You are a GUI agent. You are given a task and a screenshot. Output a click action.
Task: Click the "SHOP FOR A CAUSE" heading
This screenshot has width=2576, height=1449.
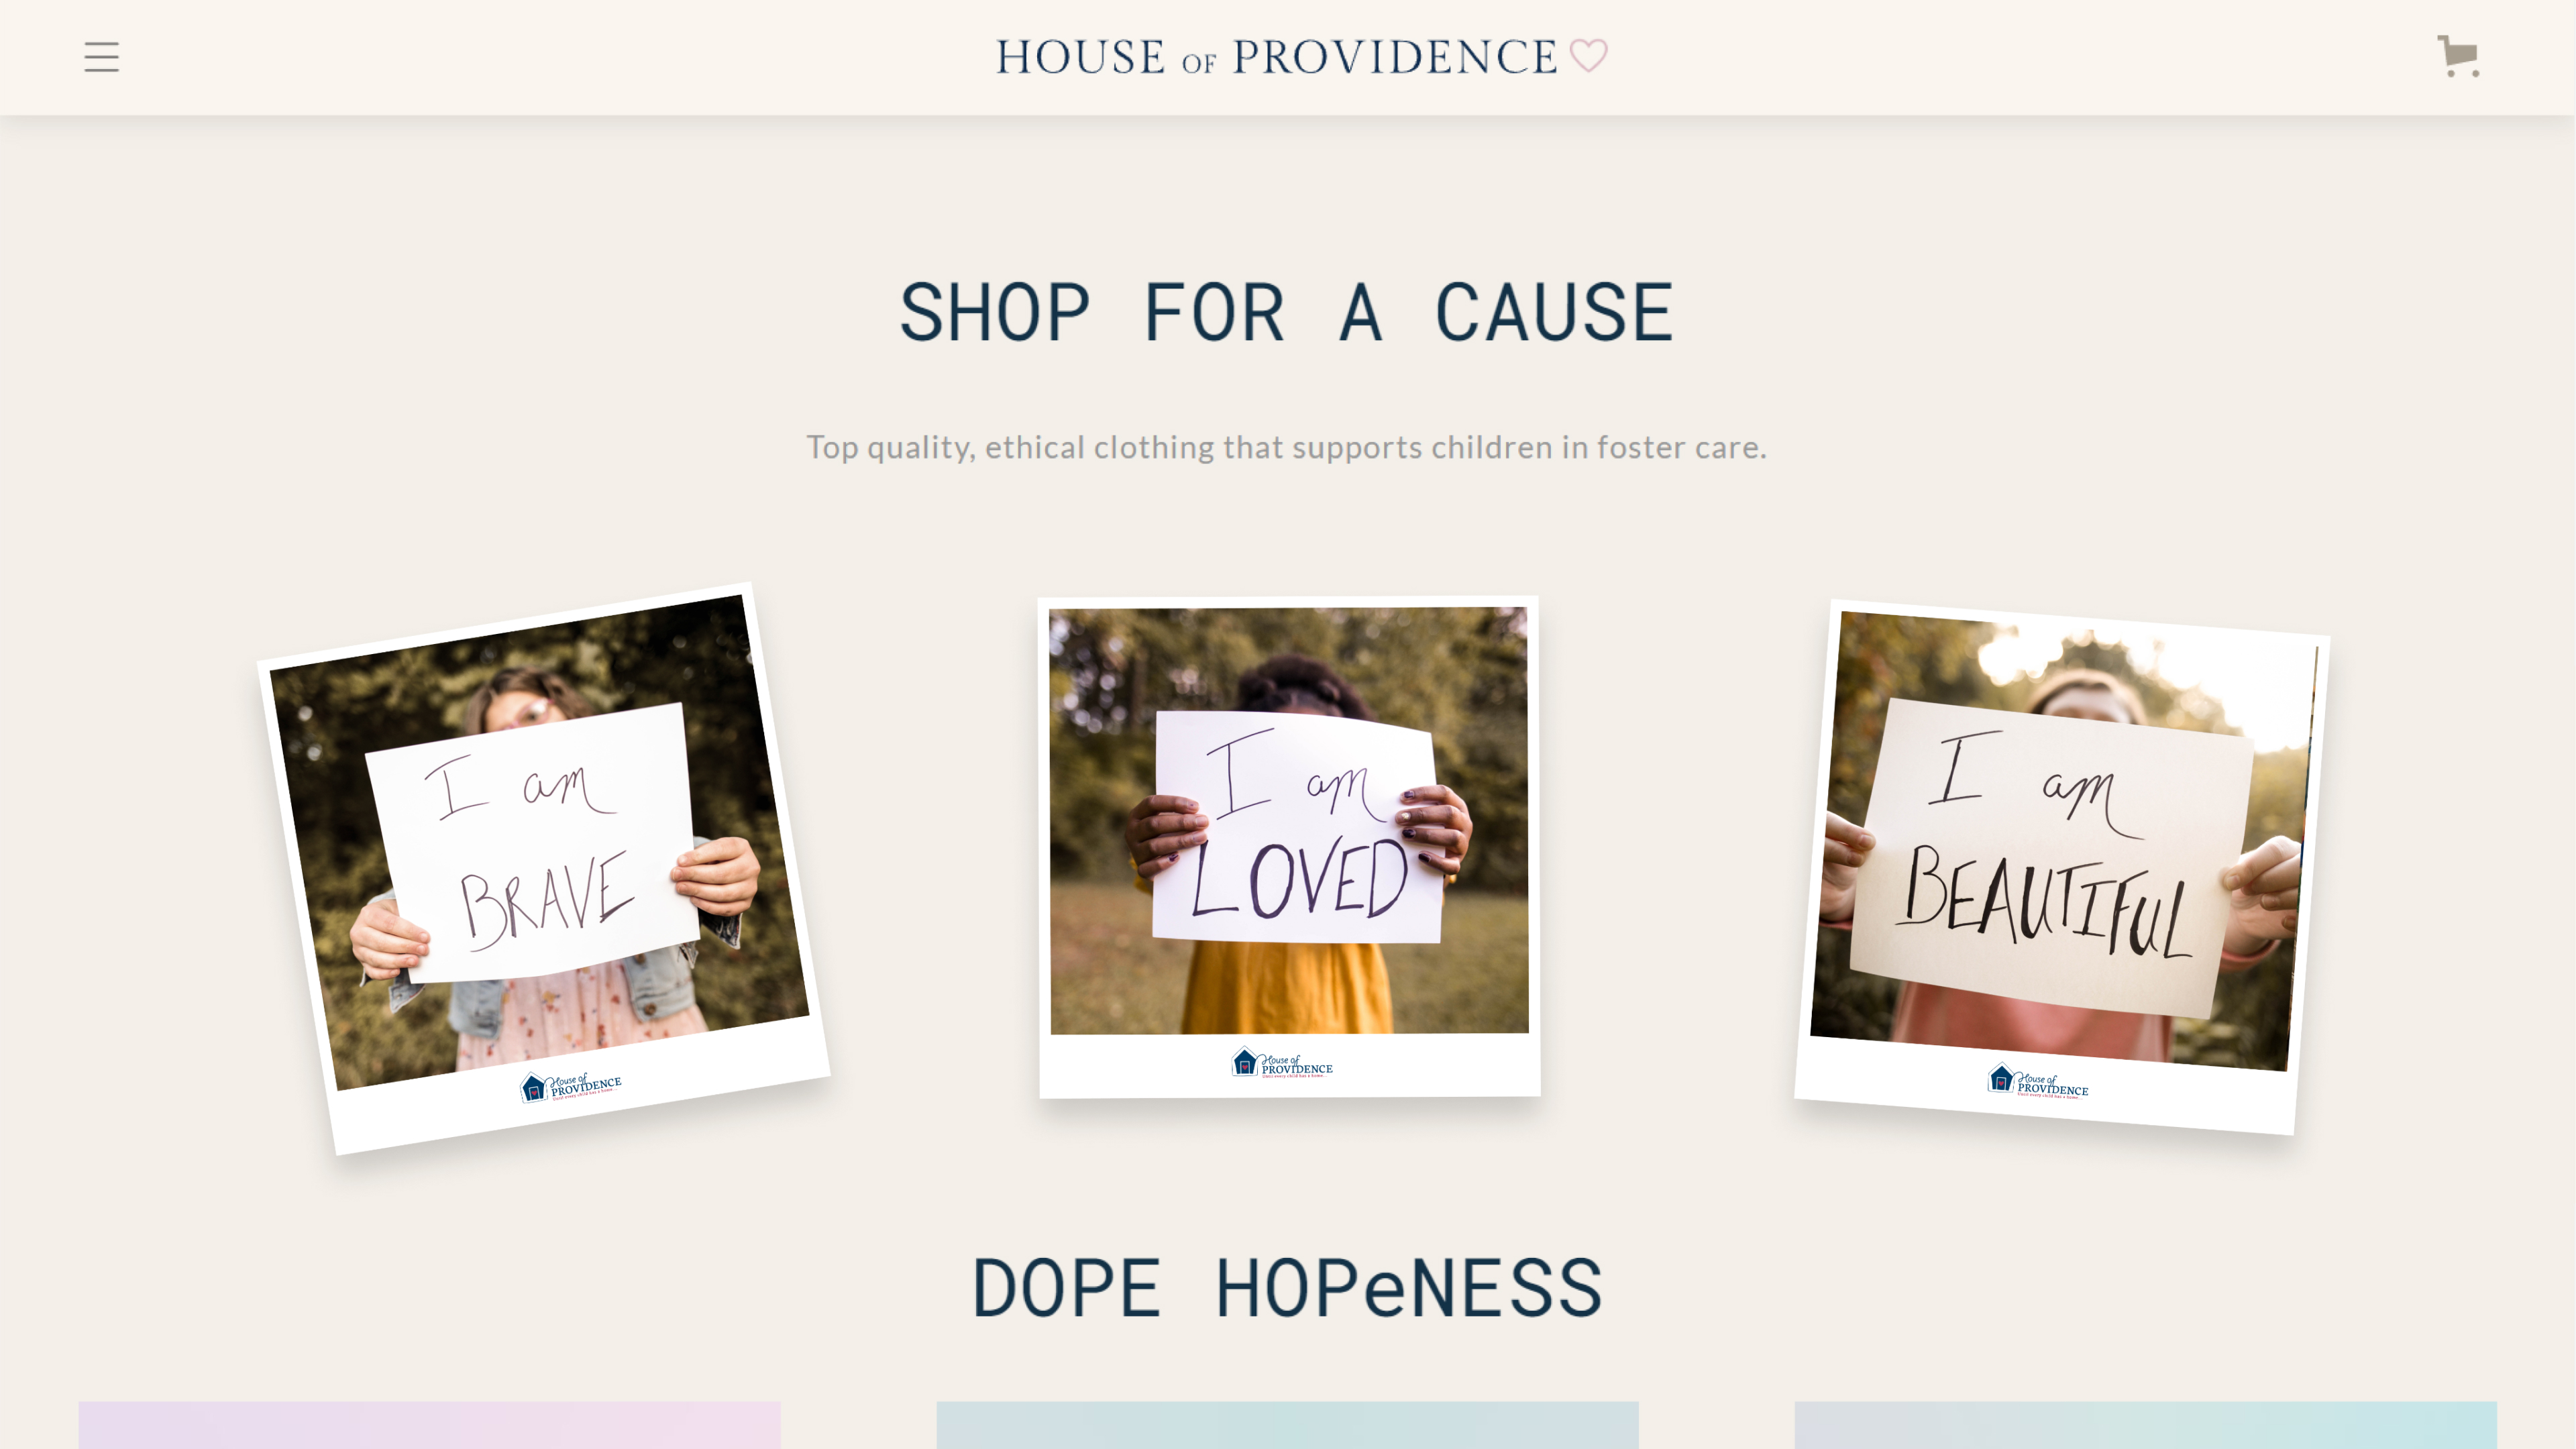[x=1286, y=312]
